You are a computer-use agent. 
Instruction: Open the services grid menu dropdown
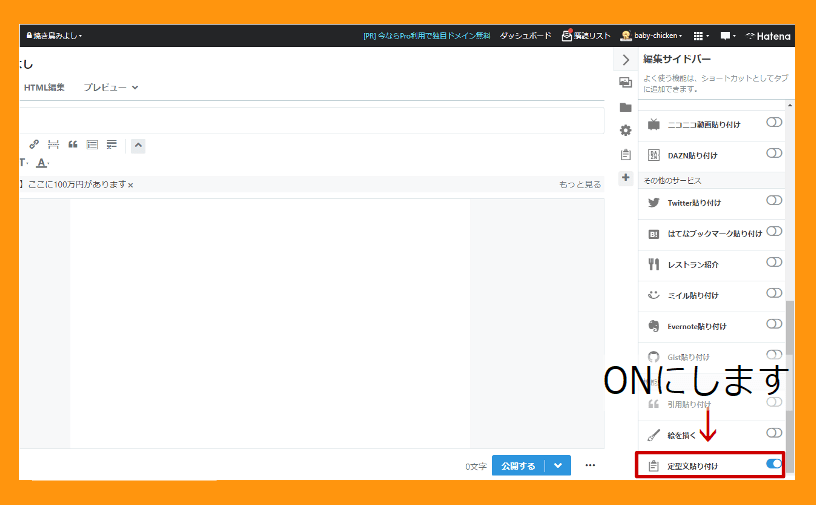tap(701, 35)
